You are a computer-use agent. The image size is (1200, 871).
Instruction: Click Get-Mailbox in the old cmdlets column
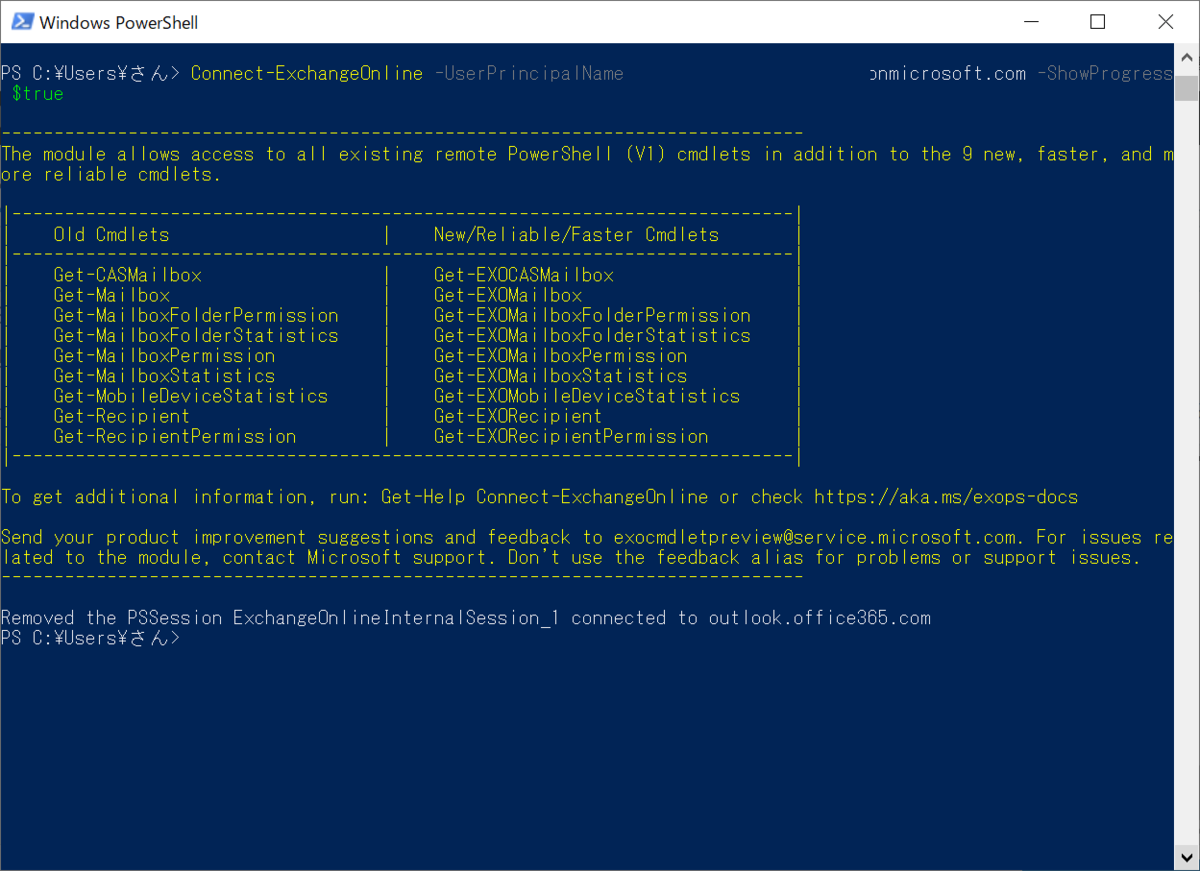(112, 295)
